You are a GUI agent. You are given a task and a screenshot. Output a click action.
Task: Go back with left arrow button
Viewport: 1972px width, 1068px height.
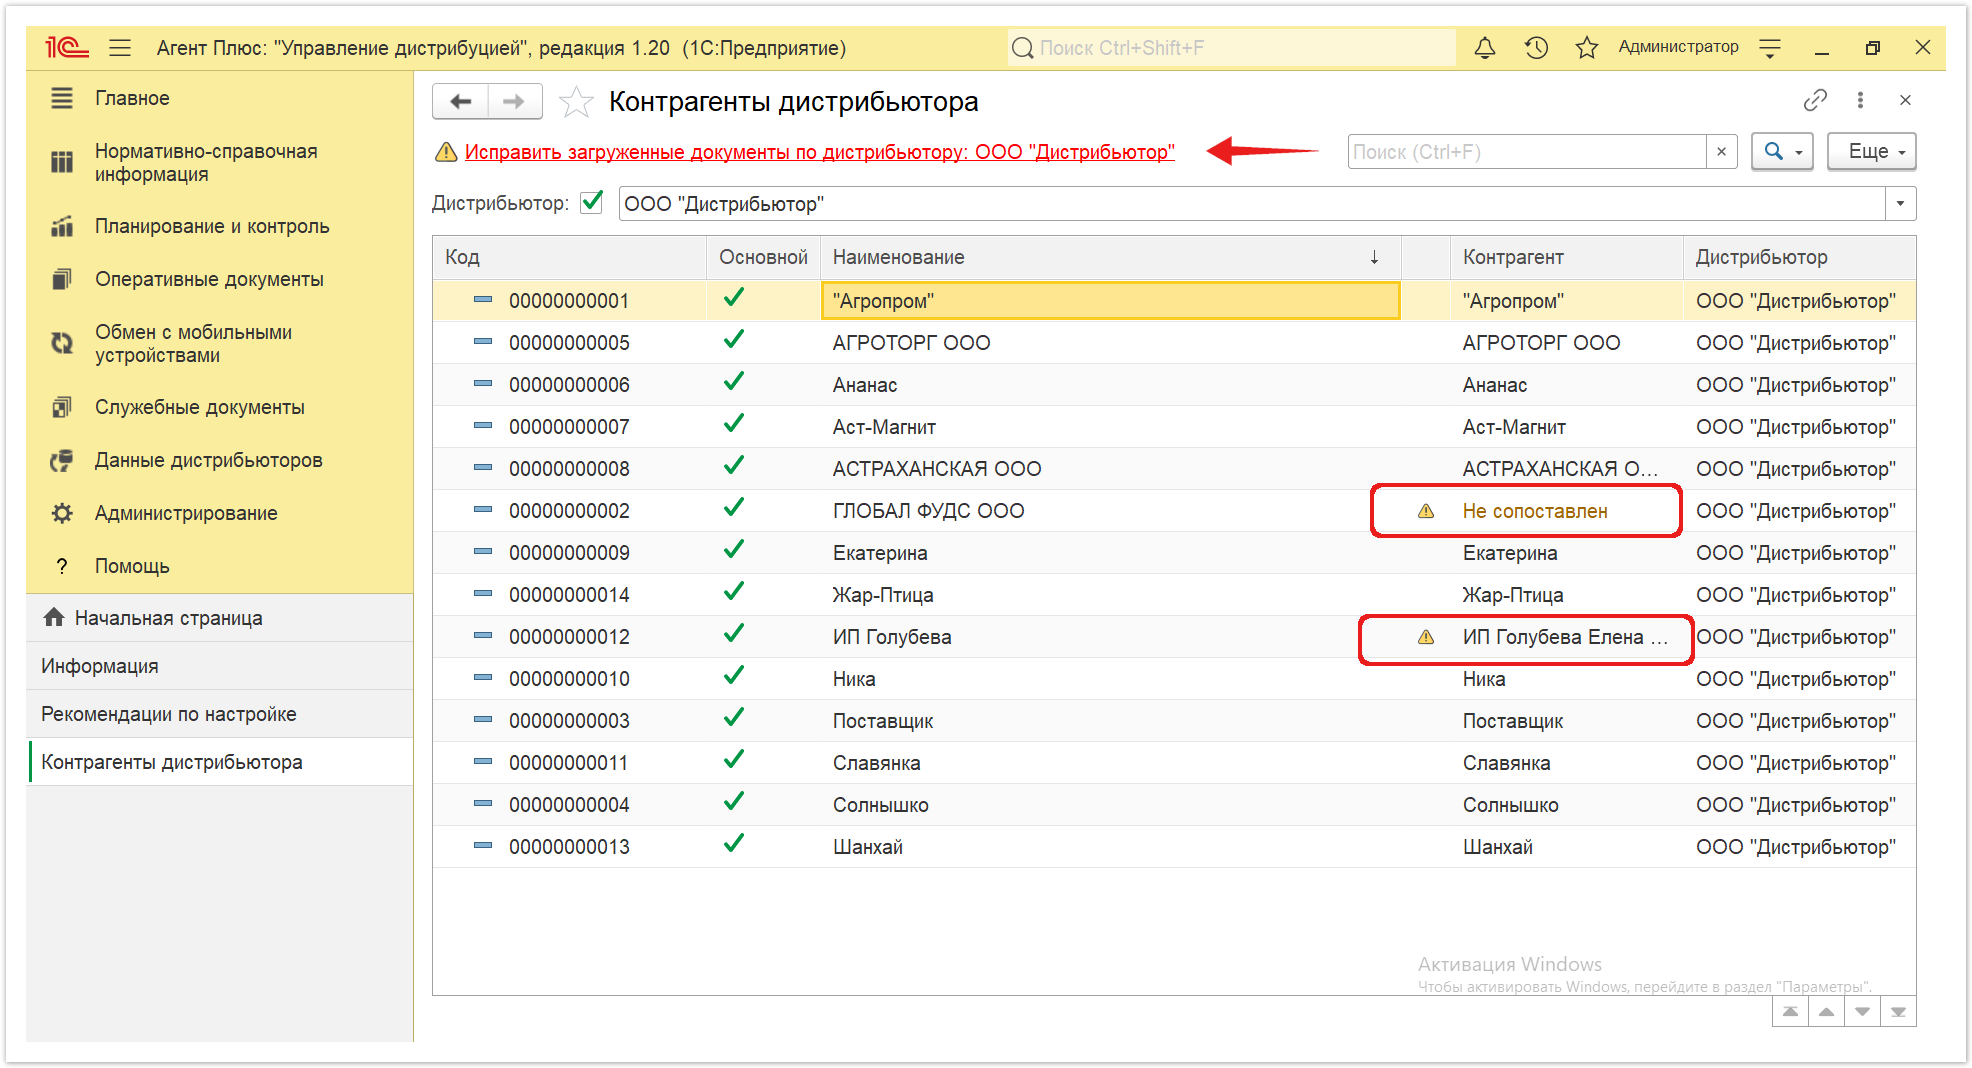(460, 101)
